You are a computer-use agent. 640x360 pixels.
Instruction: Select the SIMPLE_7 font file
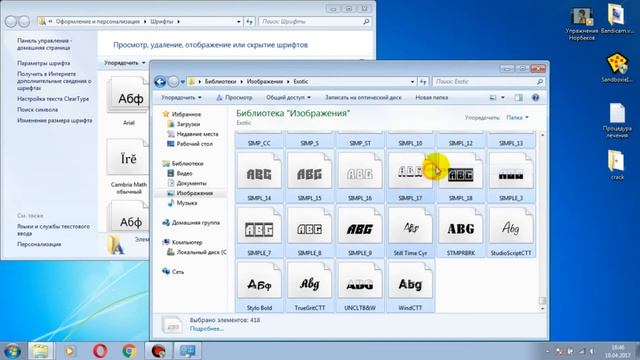tap(259, 231)
